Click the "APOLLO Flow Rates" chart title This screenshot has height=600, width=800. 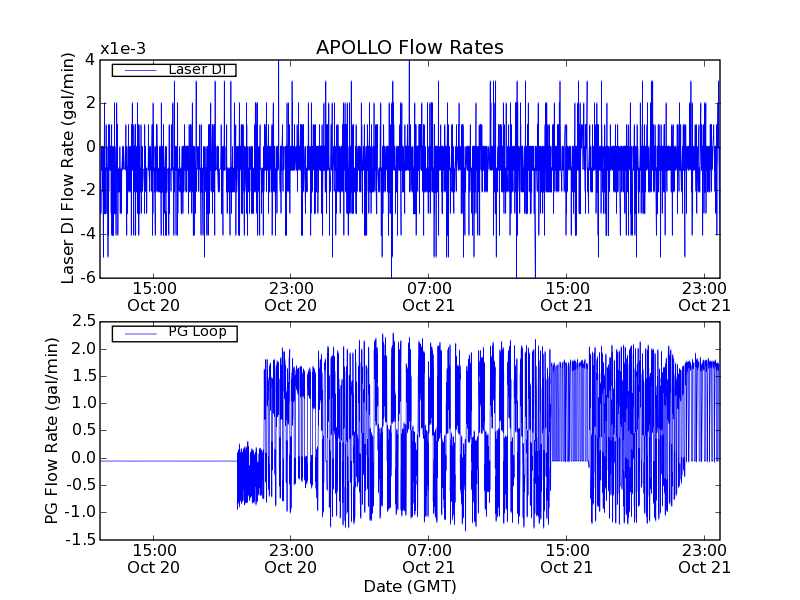coord(409,48)
